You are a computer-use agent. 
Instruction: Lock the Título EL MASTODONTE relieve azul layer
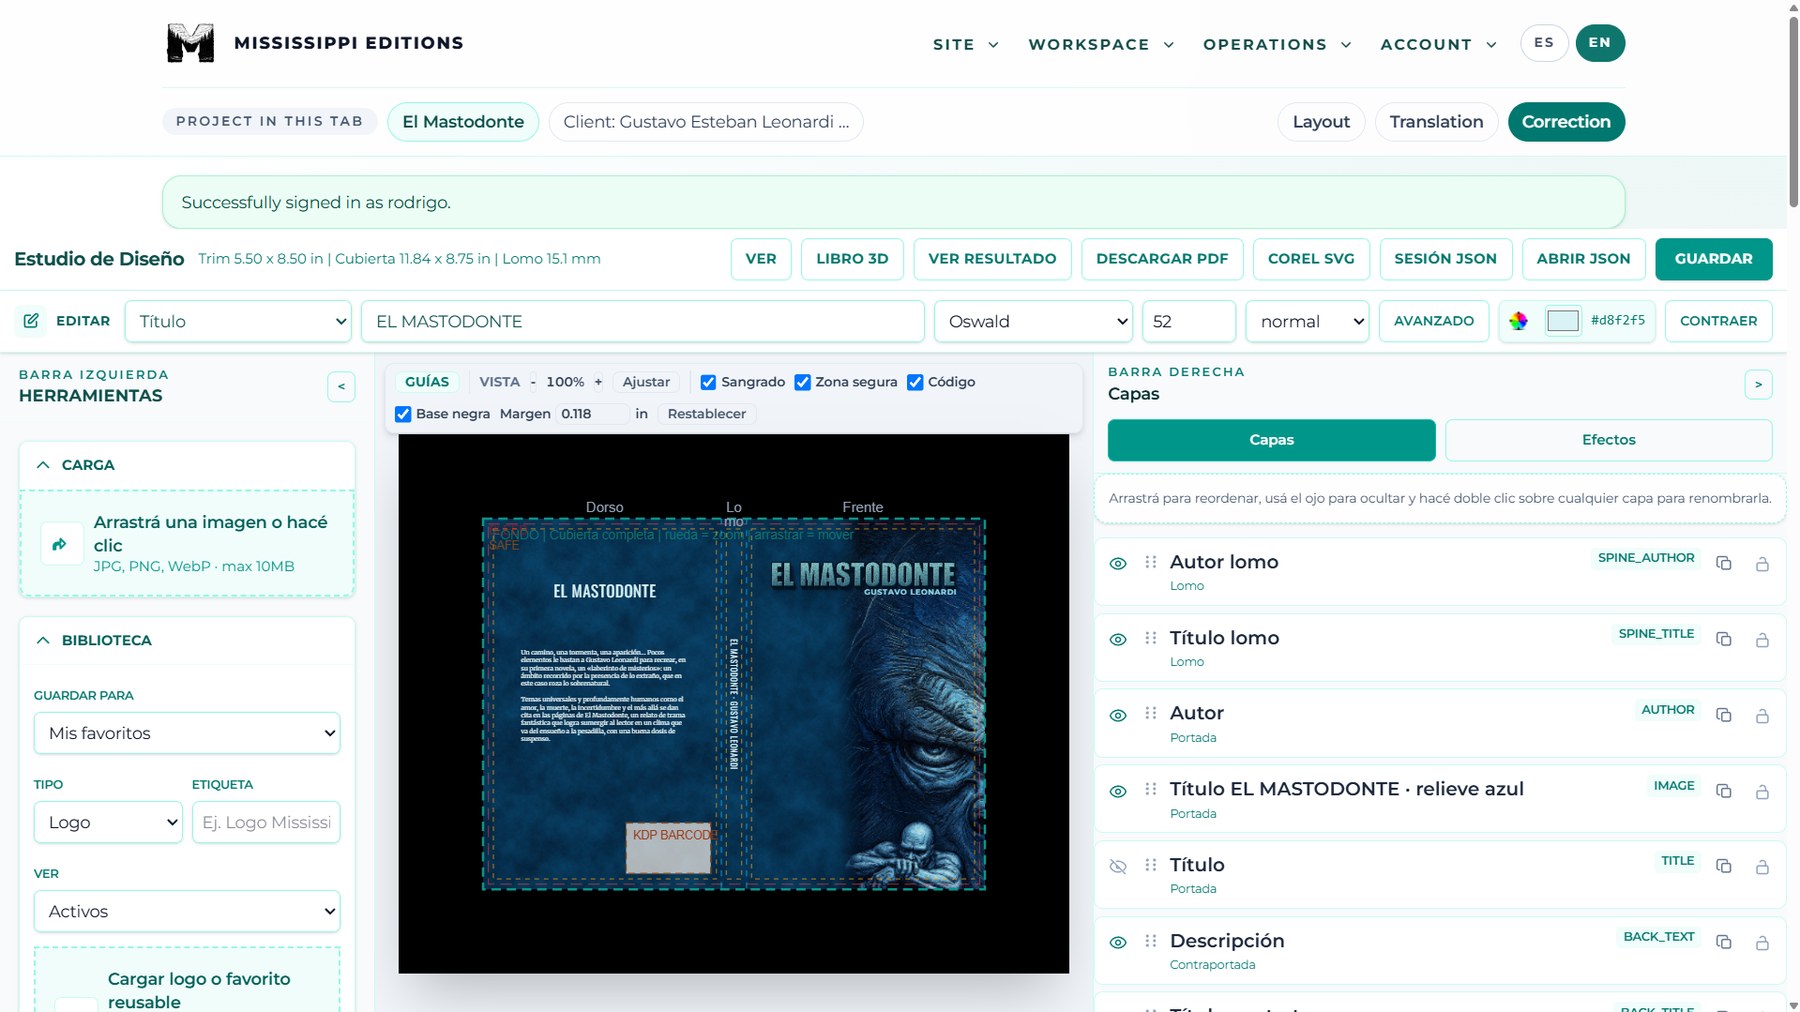pyautogui.click(x=1762, y=792)
